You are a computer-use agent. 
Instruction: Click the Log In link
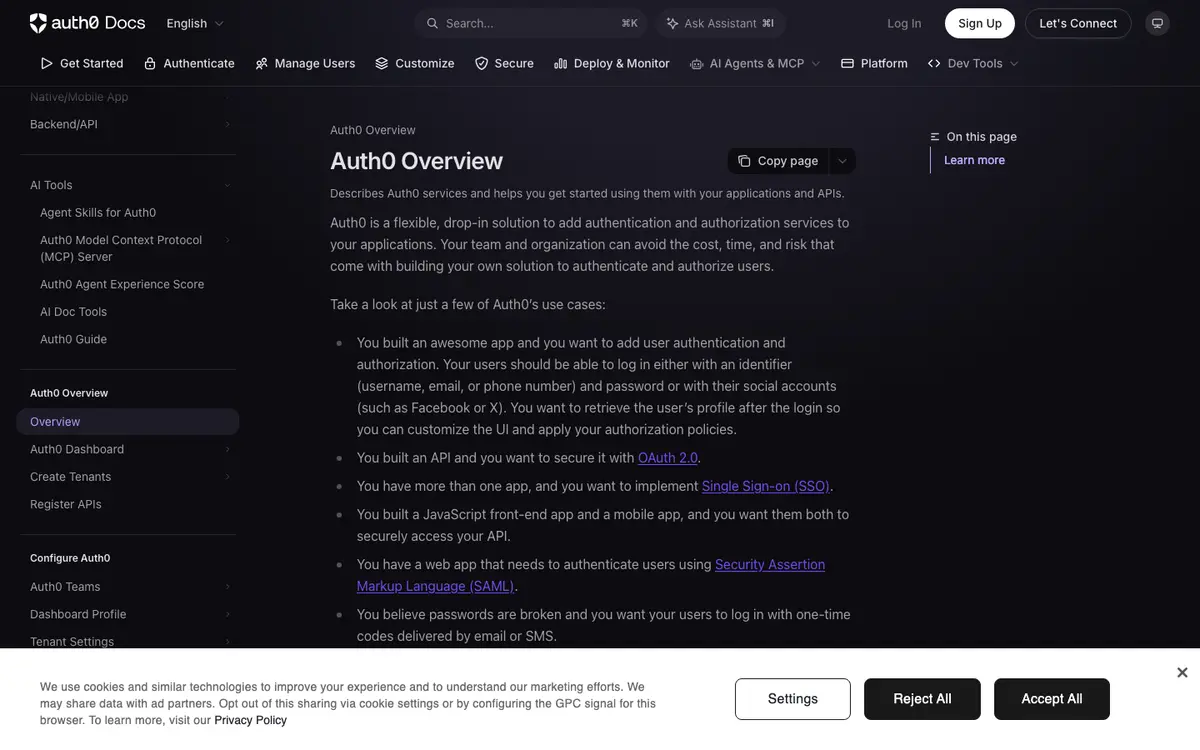pyautogui.click(x=904, y=23)
